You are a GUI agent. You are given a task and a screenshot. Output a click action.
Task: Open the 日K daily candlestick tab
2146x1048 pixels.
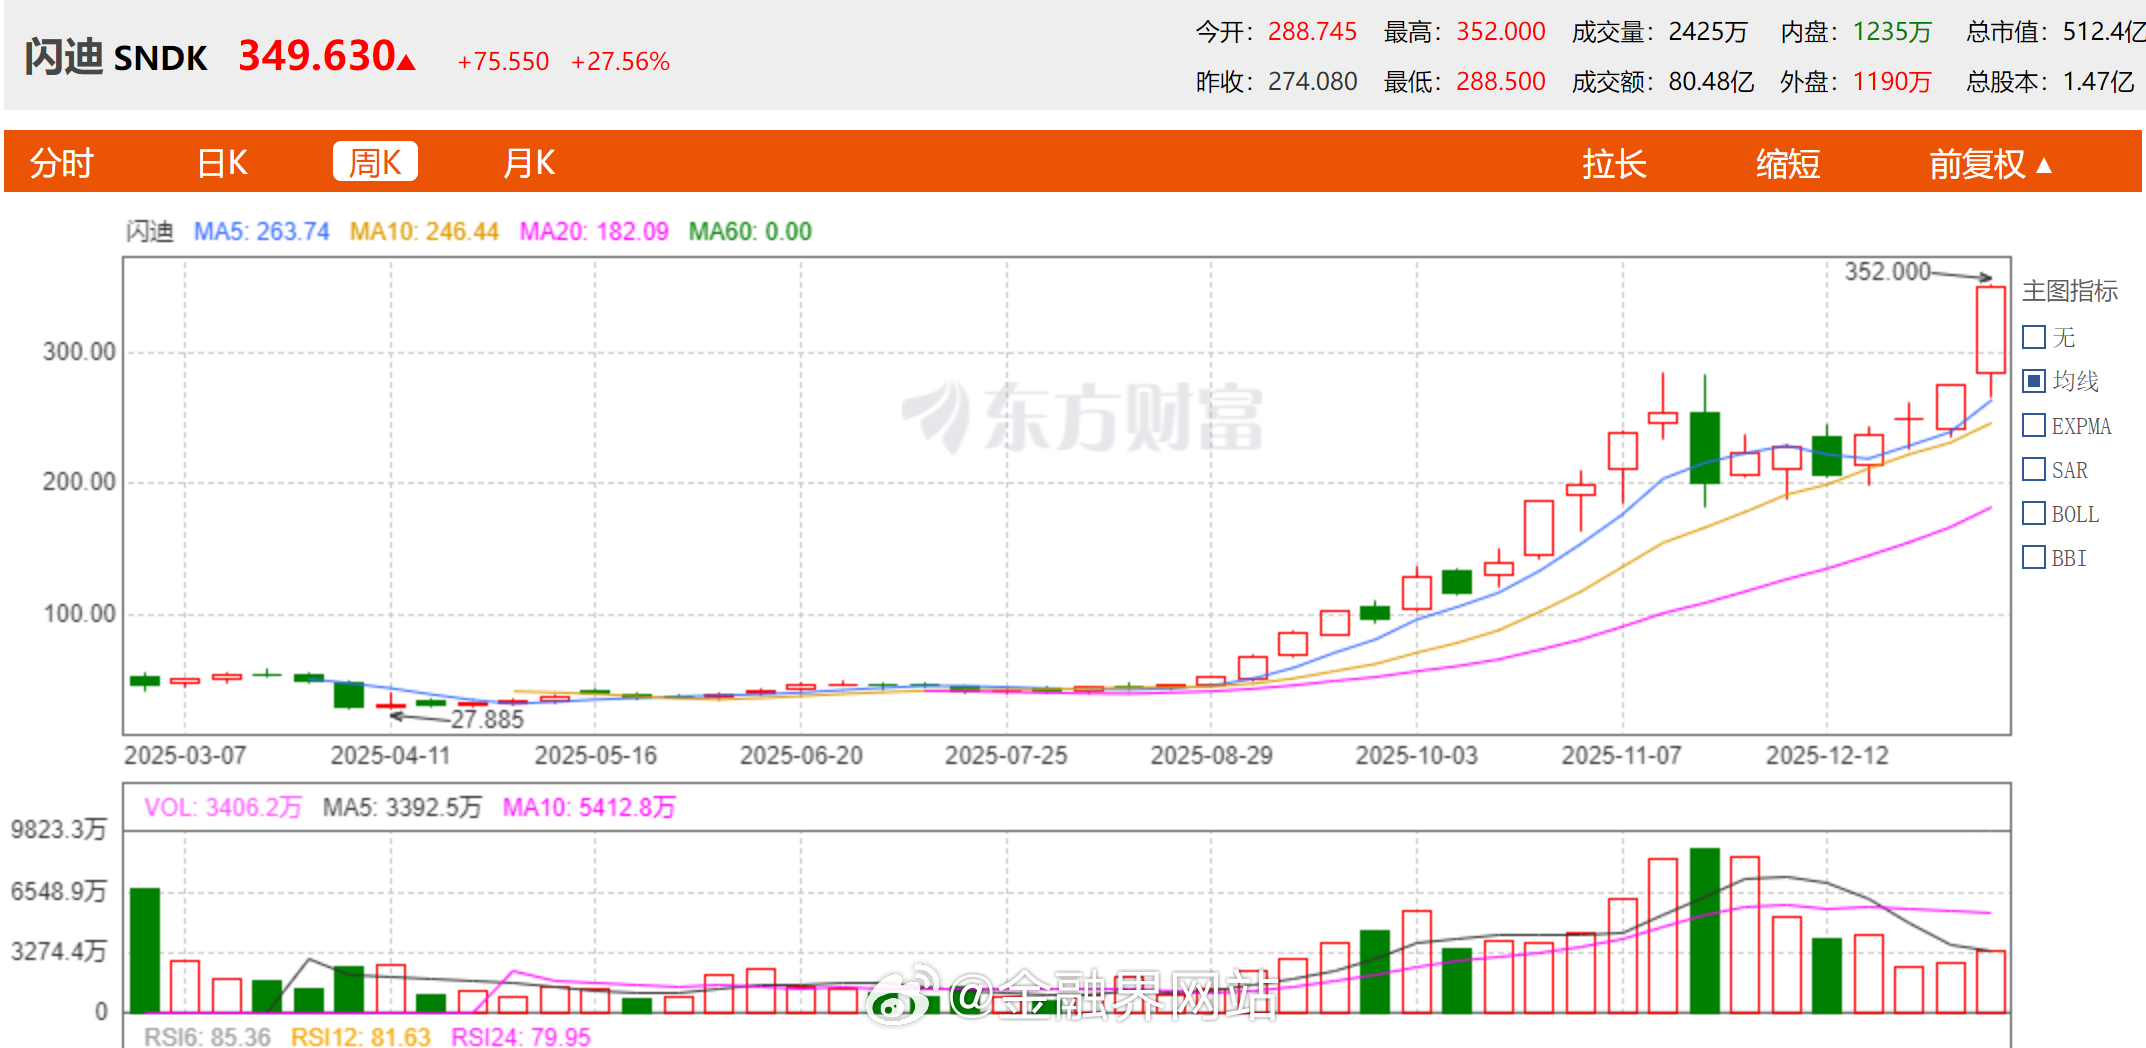(221, 161)
